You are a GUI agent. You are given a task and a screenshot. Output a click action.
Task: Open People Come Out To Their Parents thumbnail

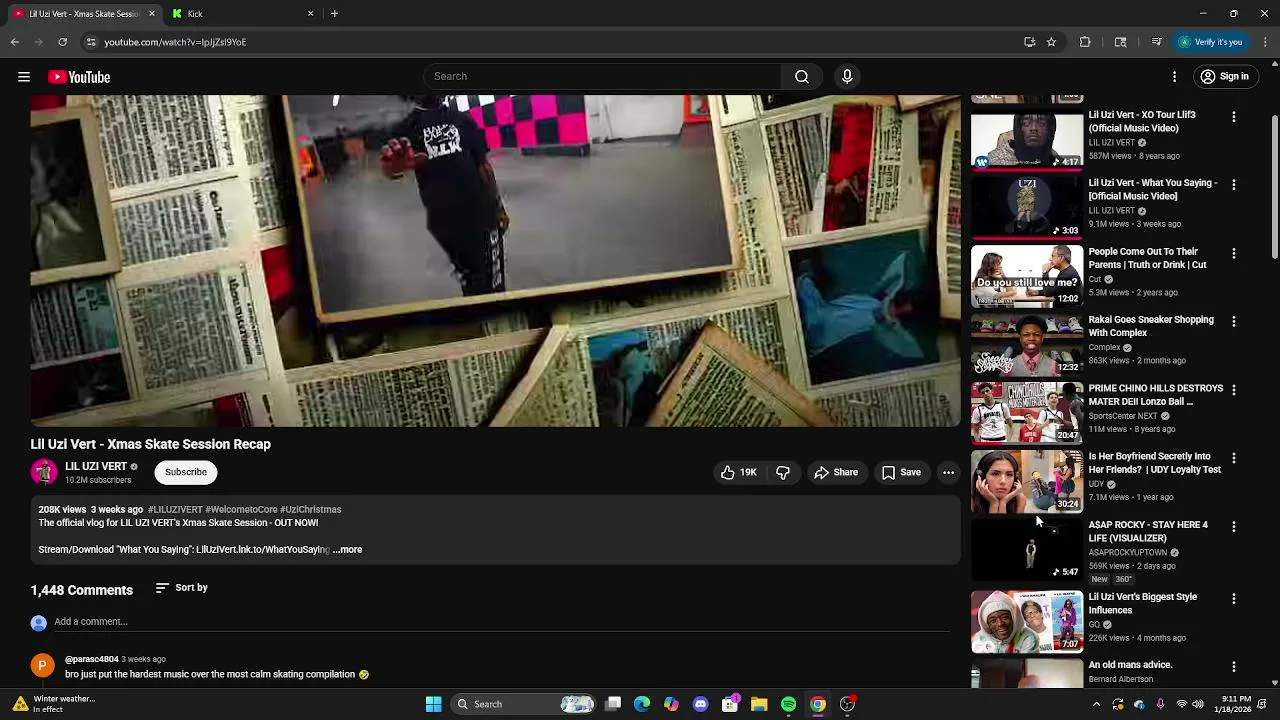click(x=1027, y=277)
